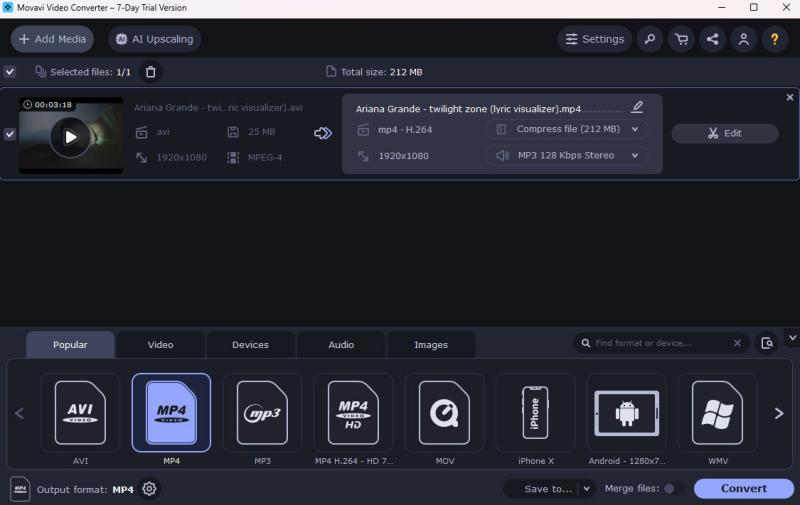Uncheck the Ariana Grande video file checkbox
The width and height of the screenshot is (800, 505).
(x=10, y=134)
